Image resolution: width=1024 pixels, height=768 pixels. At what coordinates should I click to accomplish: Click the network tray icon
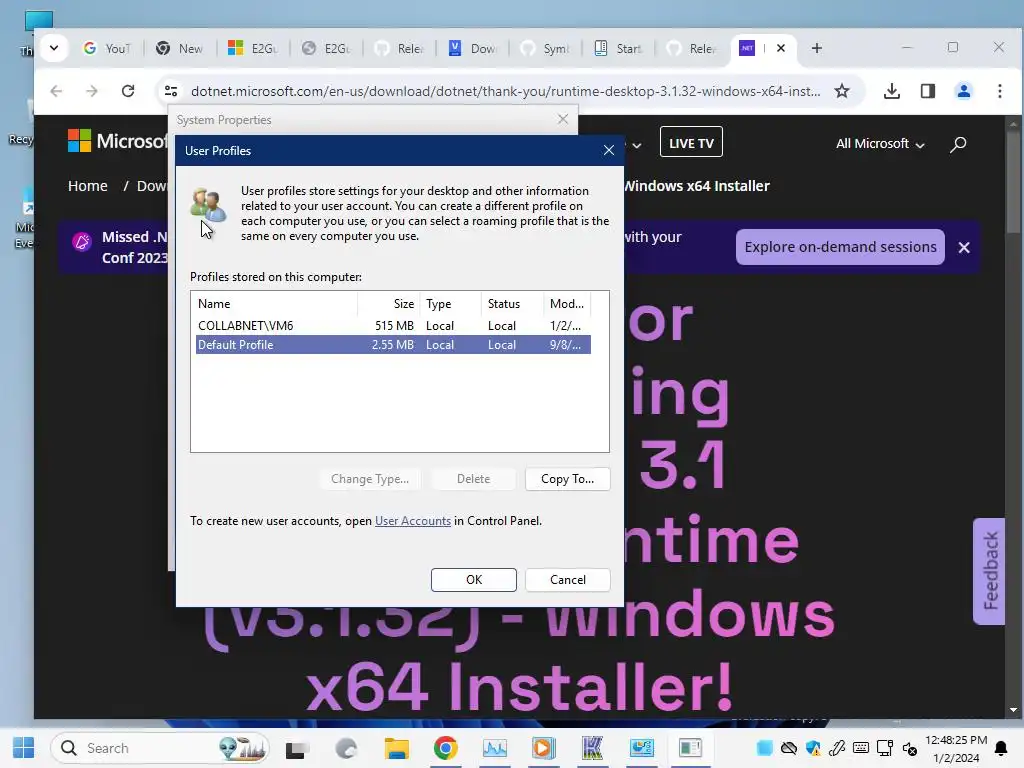tap(885, 748)
